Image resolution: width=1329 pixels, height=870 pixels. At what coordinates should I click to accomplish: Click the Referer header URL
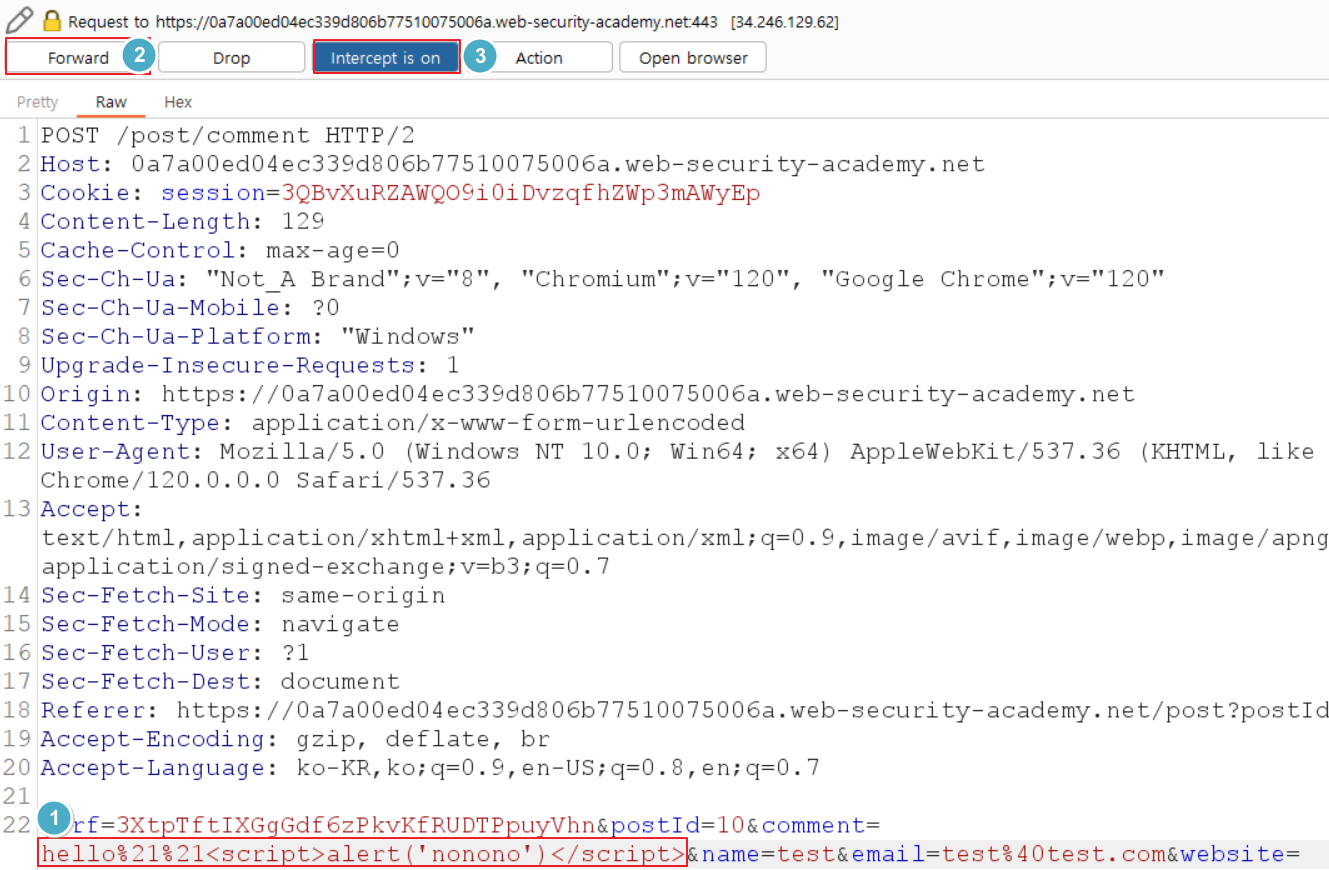tap(752, 711)
